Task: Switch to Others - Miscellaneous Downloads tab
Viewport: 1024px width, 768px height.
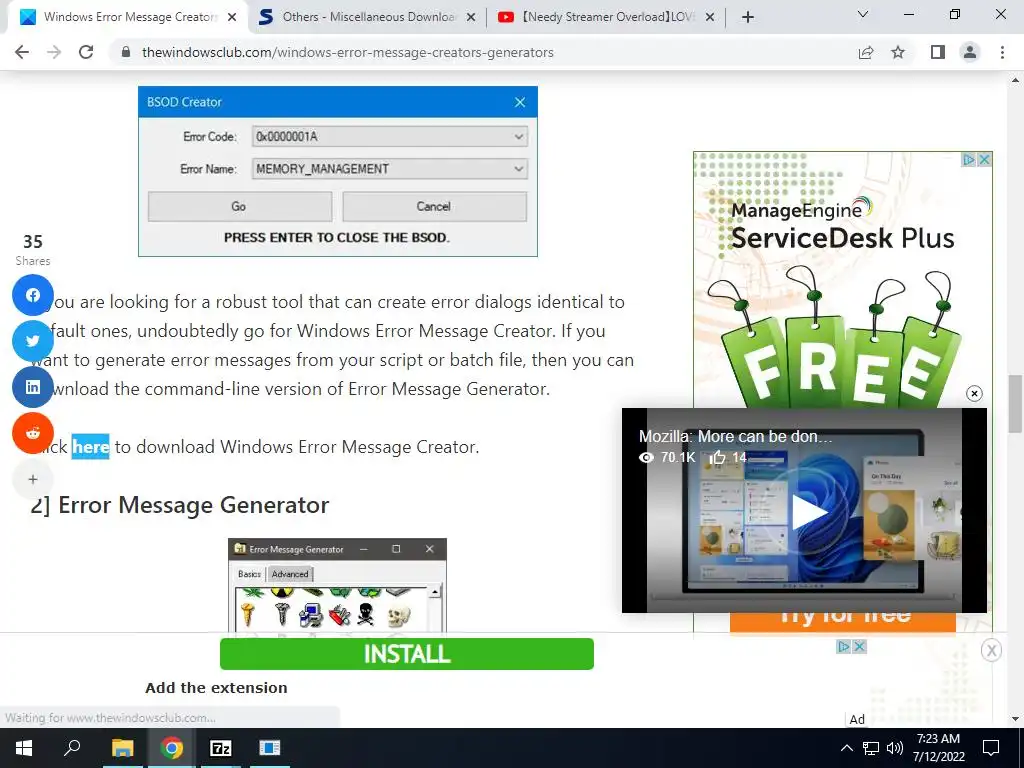Action: (x=367, y=17)
